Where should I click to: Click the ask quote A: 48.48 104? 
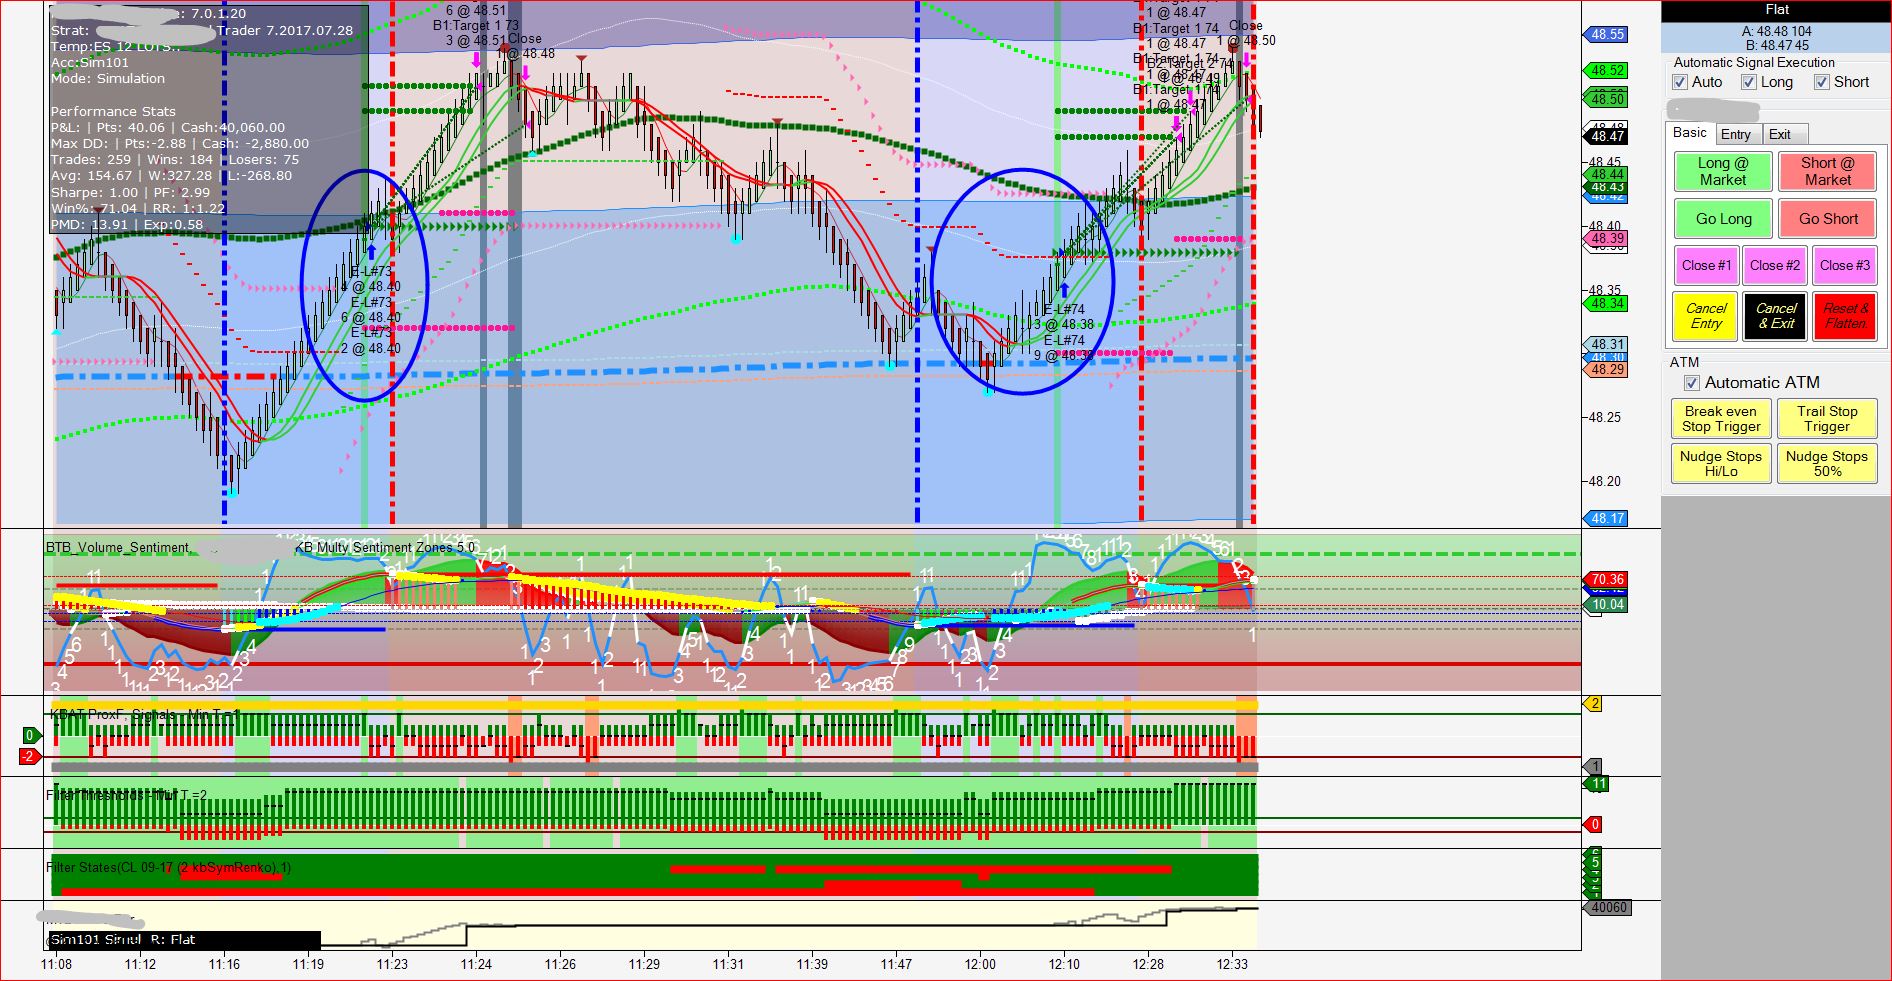tap(1776, 32)
